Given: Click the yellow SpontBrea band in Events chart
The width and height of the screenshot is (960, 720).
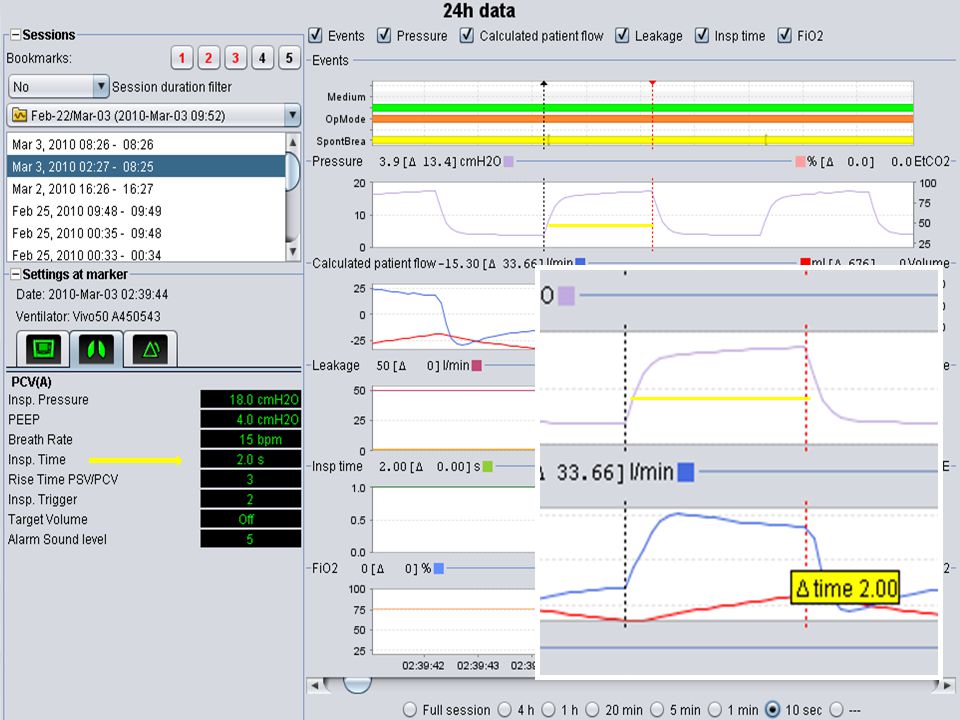Looking at the screenshot, I should (x=643, y=140).
